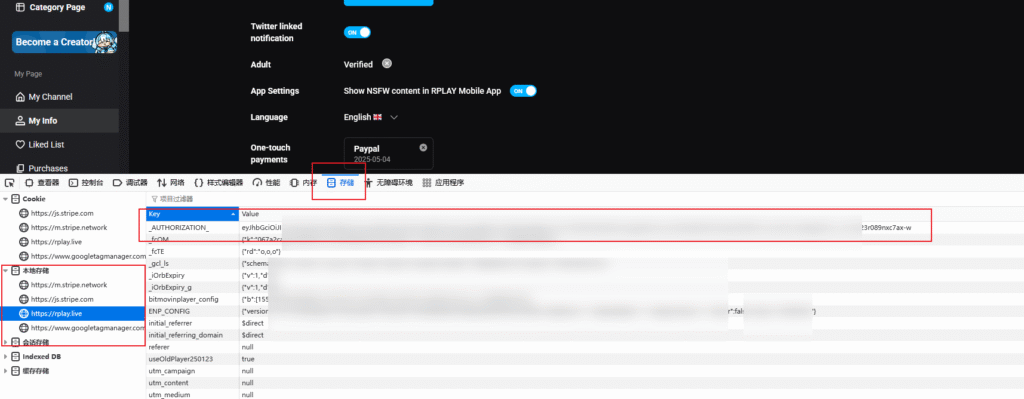1024x399 pixels.
Task: Click the Become a Creator banner
Action: tap(65, 42)
